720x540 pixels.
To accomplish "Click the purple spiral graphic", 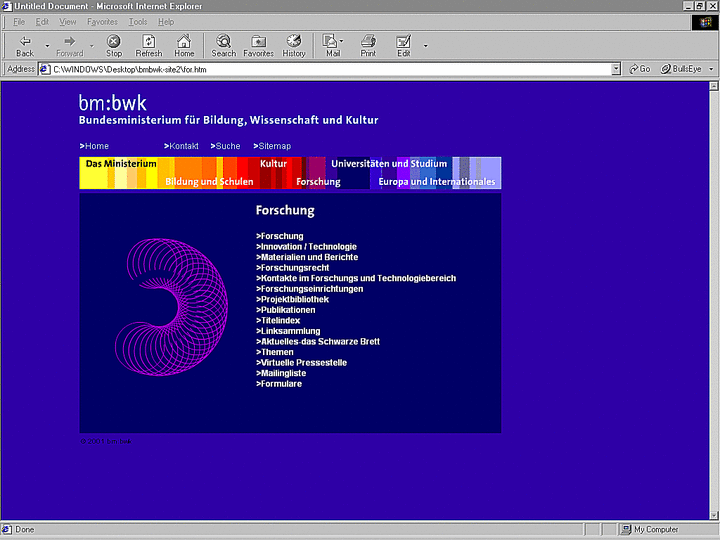I will tap(171, 307).
